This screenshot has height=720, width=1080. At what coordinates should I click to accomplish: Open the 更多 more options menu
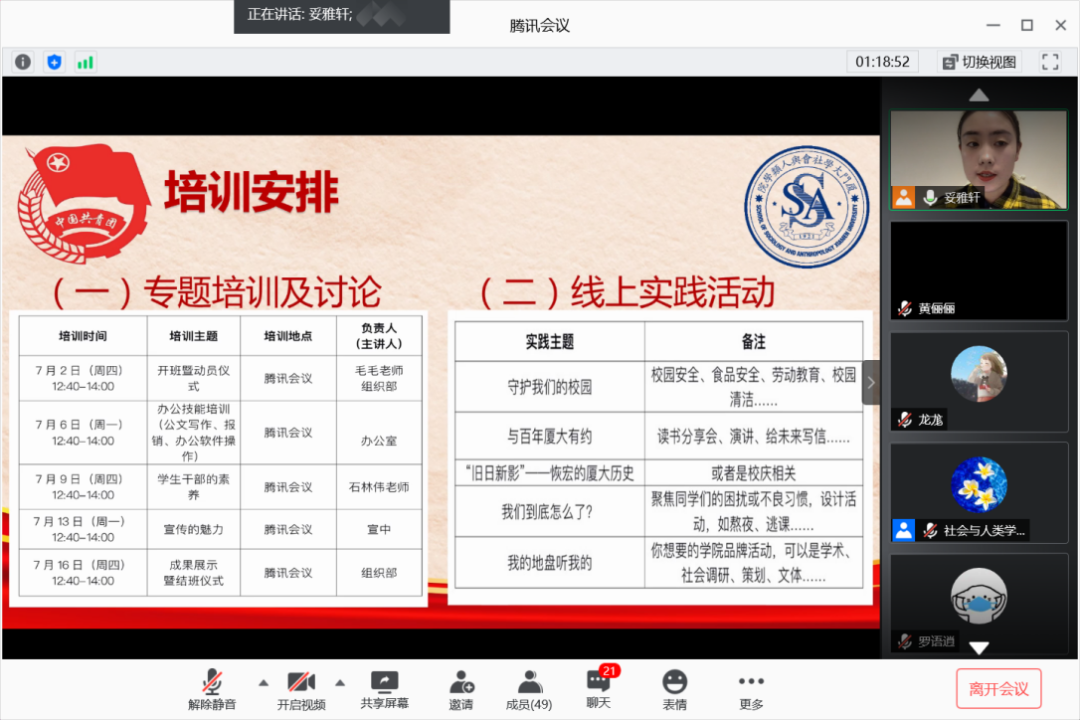pos(751,690)
